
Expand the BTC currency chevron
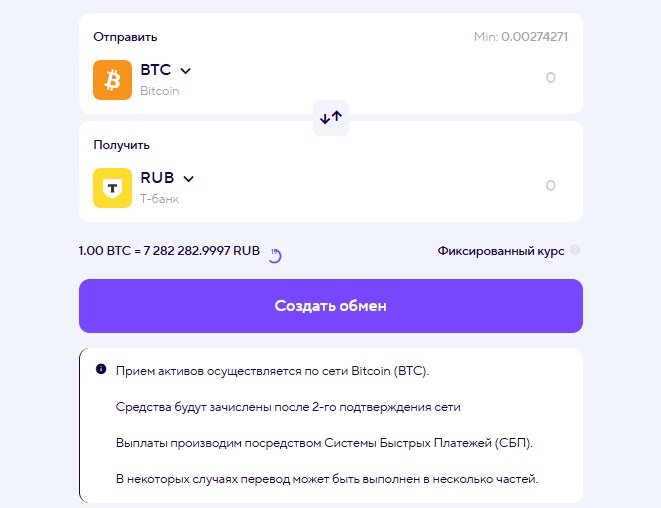click(185, 70)
